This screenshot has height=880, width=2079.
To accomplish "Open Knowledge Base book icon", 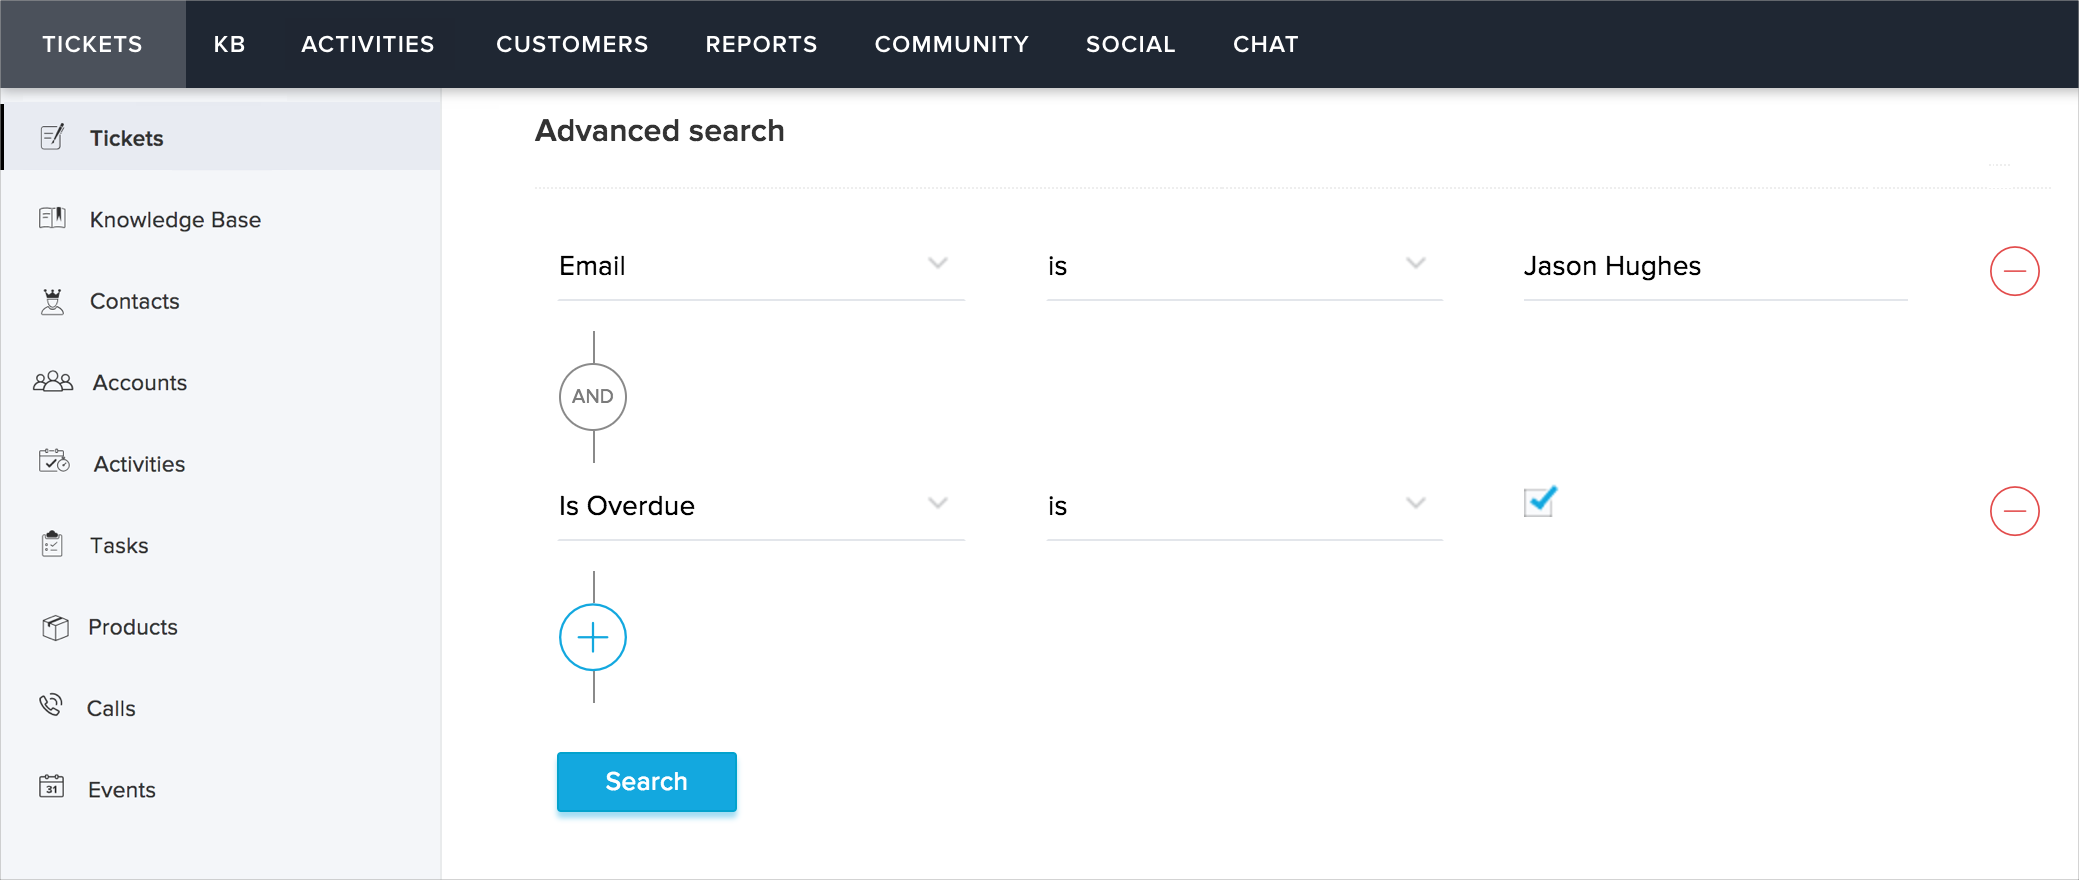I will (52, 218).
